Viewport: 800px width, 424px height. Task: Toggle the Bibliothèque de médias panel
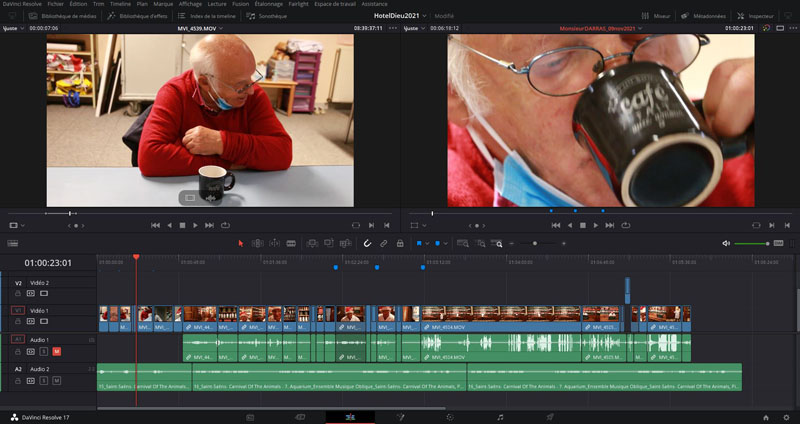pos(63,16)
